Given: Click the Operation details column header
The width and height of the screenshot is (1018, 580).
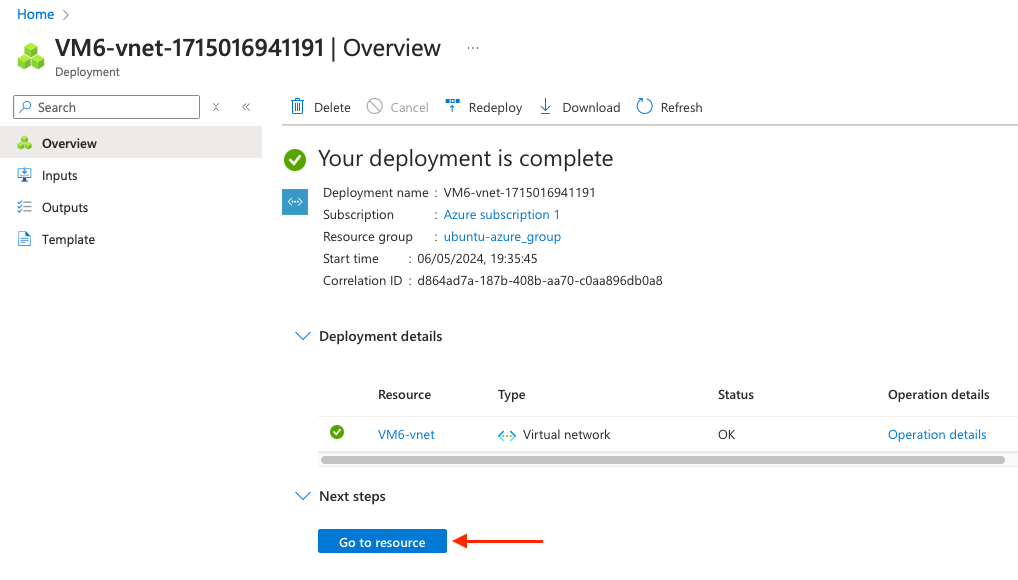Looking at the screenshot, I should [x=939, y=394].
